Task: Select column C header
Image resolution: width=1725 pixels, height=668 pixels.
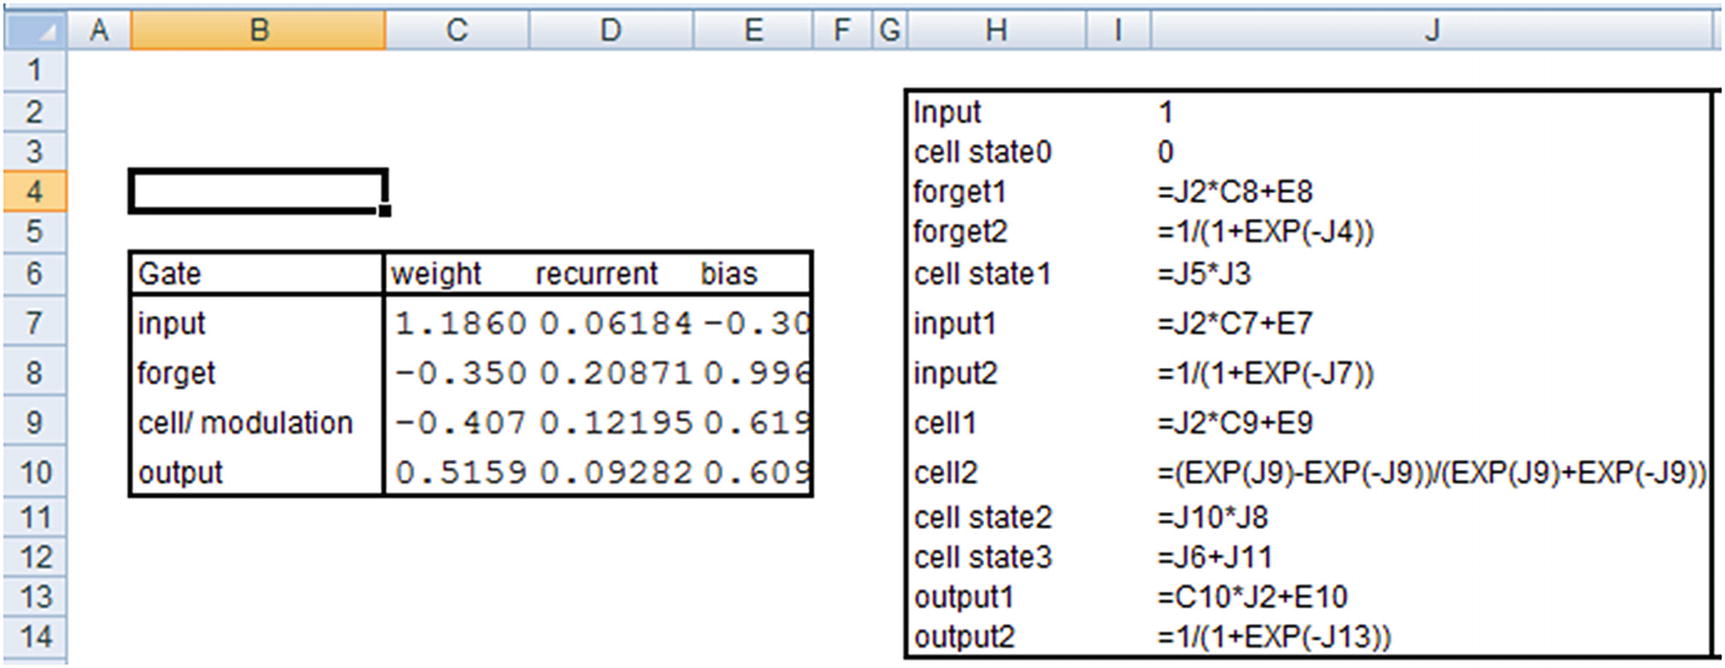Action: point(456,31)
